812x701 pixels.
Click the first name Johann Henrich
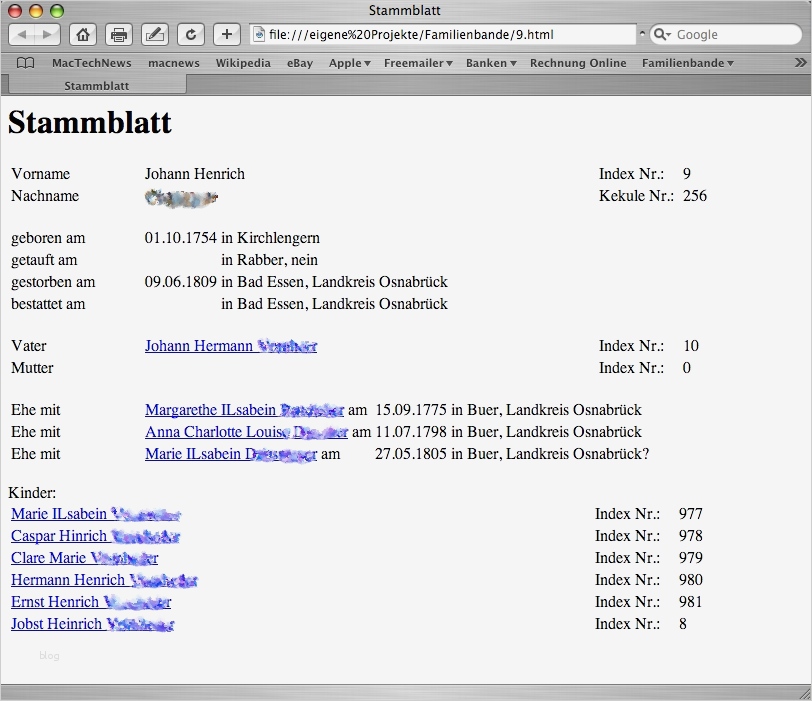tap(195, 174)
